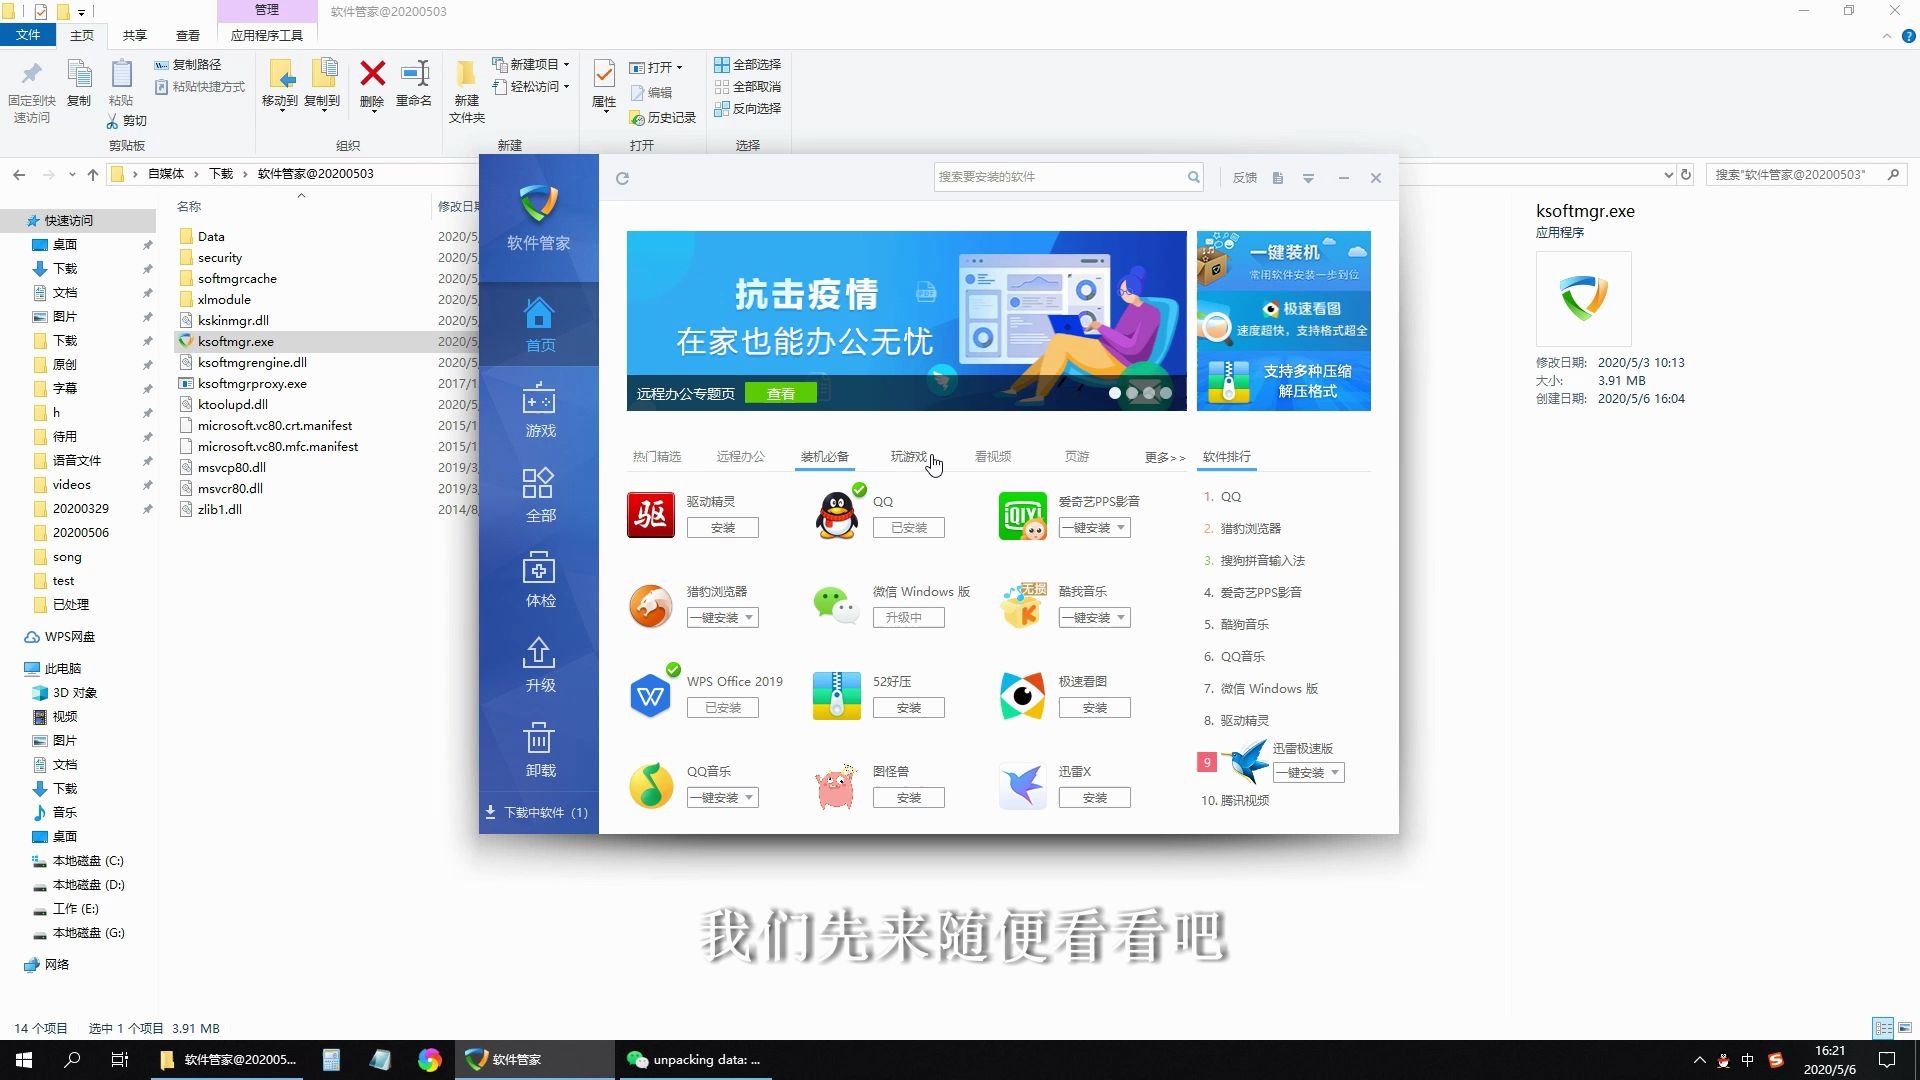Select the last banner carousel dot

point(1166,393)
